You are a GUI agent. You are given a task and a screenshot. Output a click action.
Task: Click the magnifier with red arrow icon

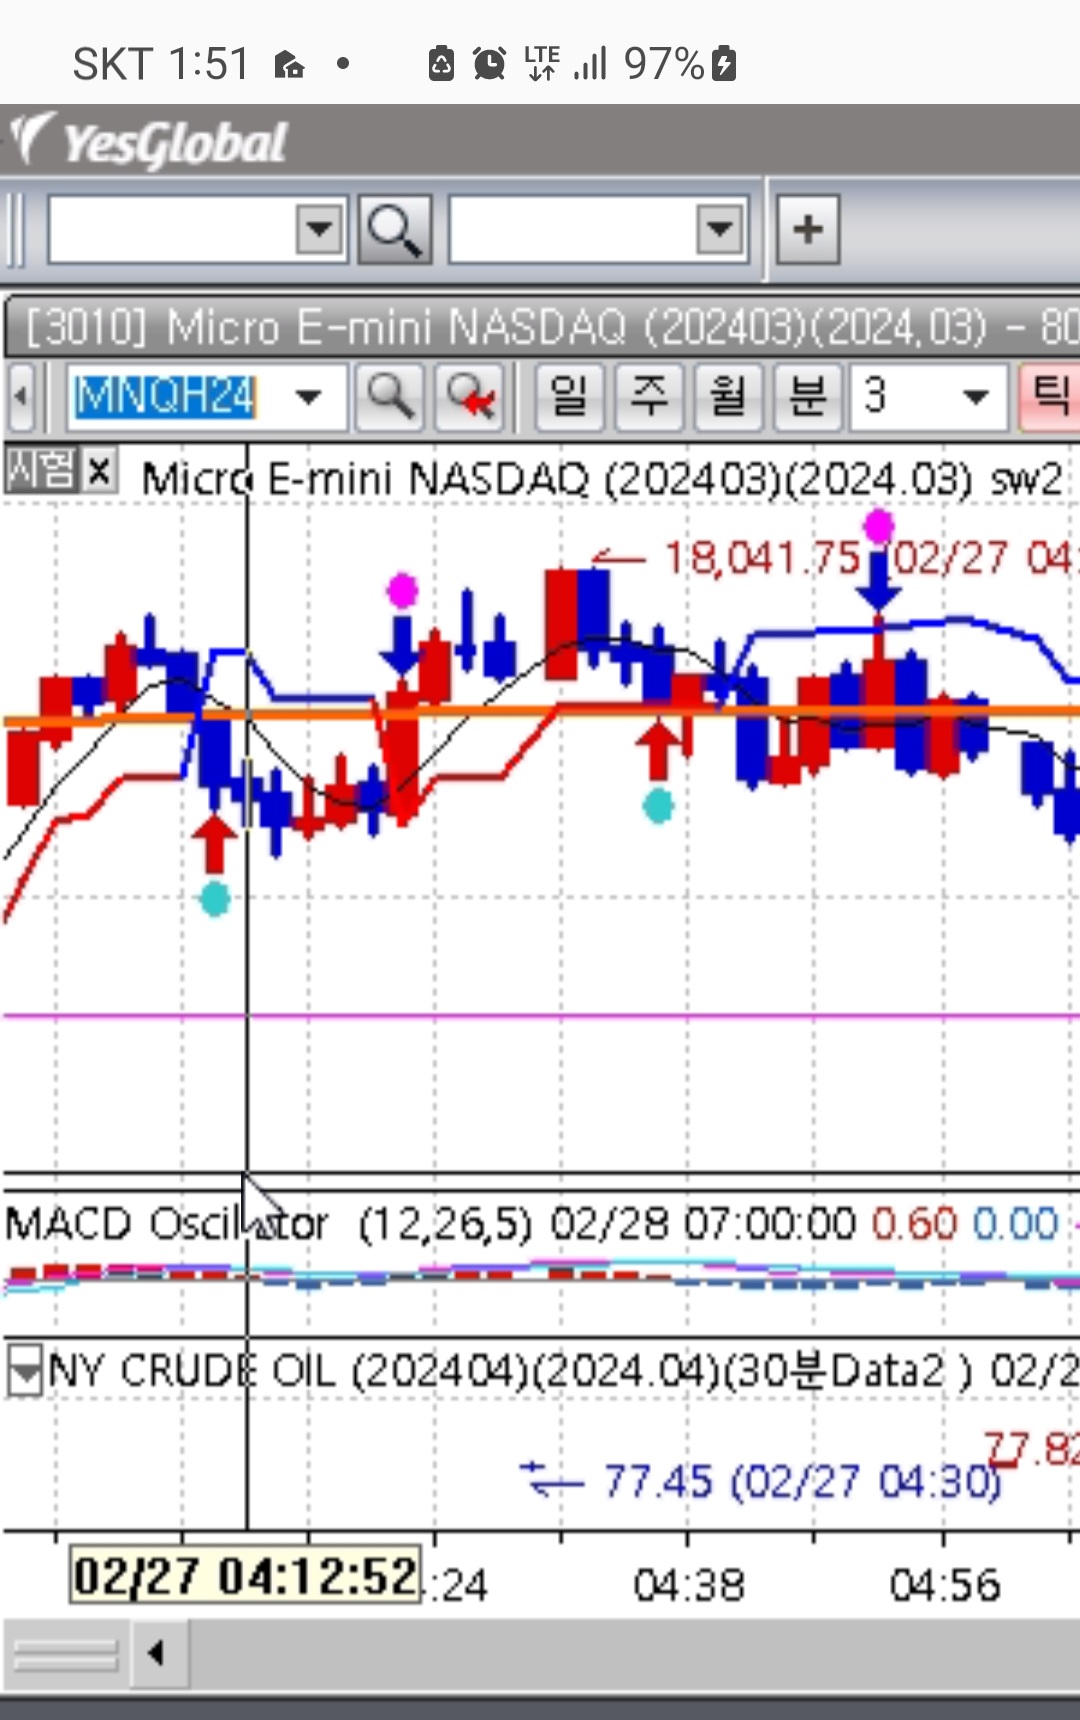tap(470, 397)
